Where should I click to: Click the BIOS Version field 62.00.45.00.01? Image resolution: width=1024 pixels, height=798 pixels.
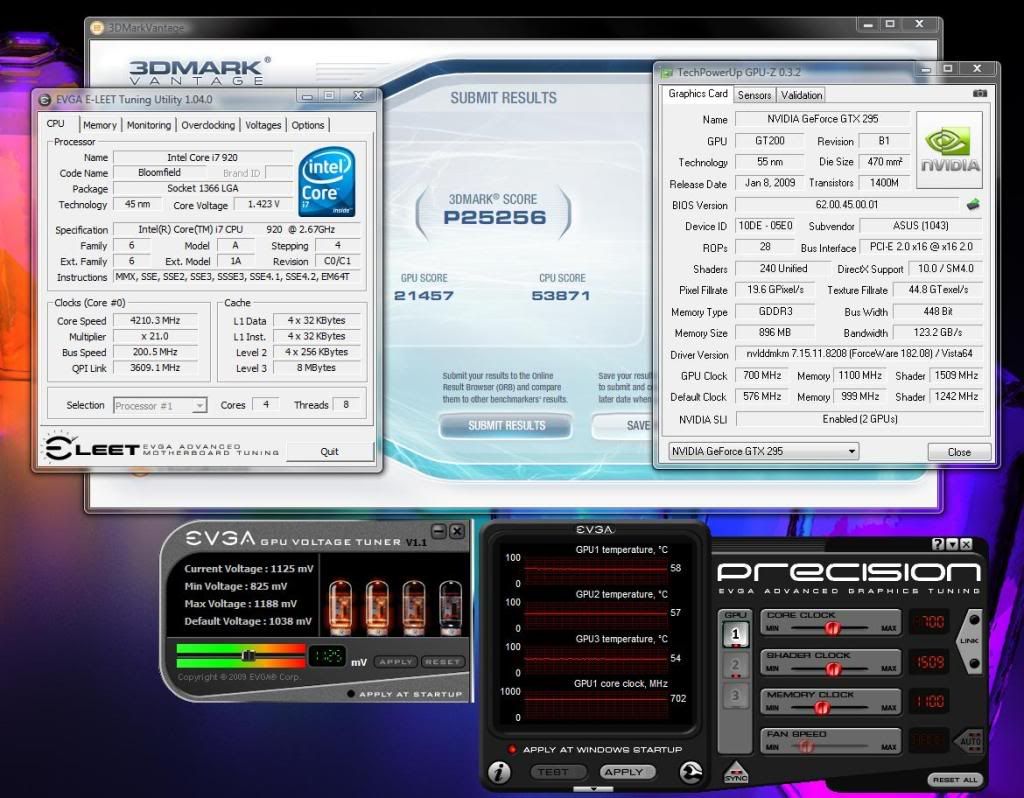point(847,204)
